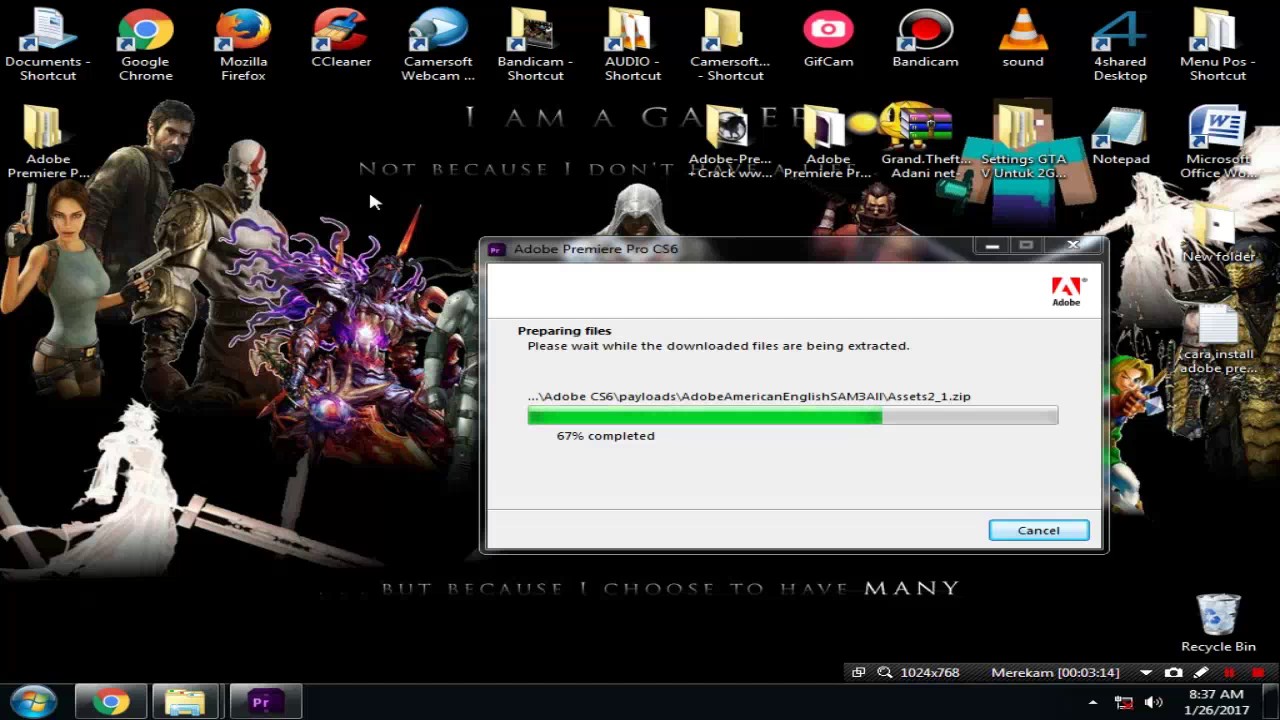
Task: Click the 'Preparing files' heading
Action: 564,331
